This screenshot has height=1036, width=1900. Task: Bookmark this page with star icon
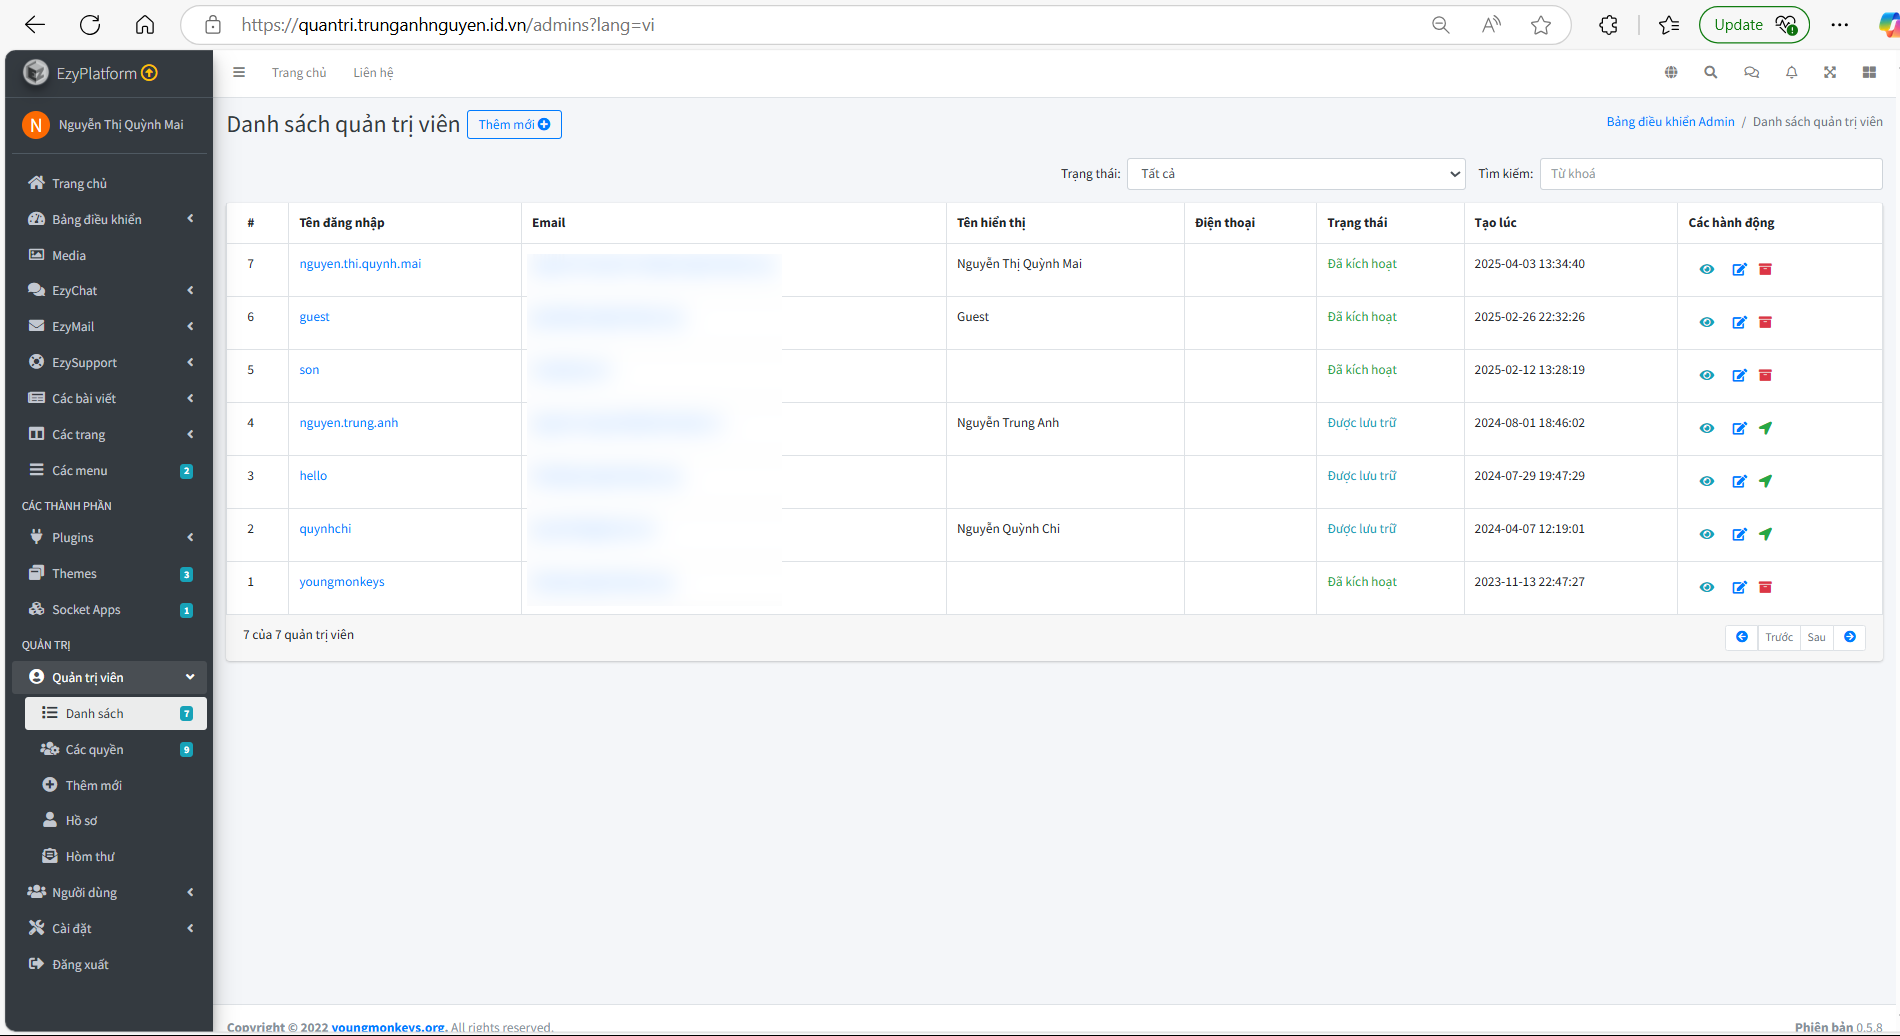[1541, 25]
